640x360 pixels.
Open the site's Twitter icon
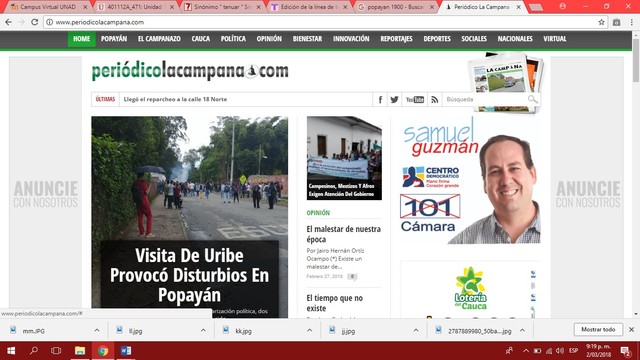click(394, 99)
